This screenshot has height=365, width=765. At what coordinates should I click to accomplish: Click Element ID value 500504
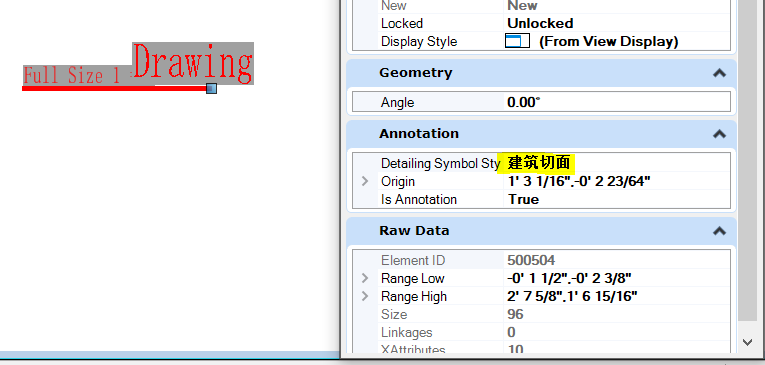[531, 261]
